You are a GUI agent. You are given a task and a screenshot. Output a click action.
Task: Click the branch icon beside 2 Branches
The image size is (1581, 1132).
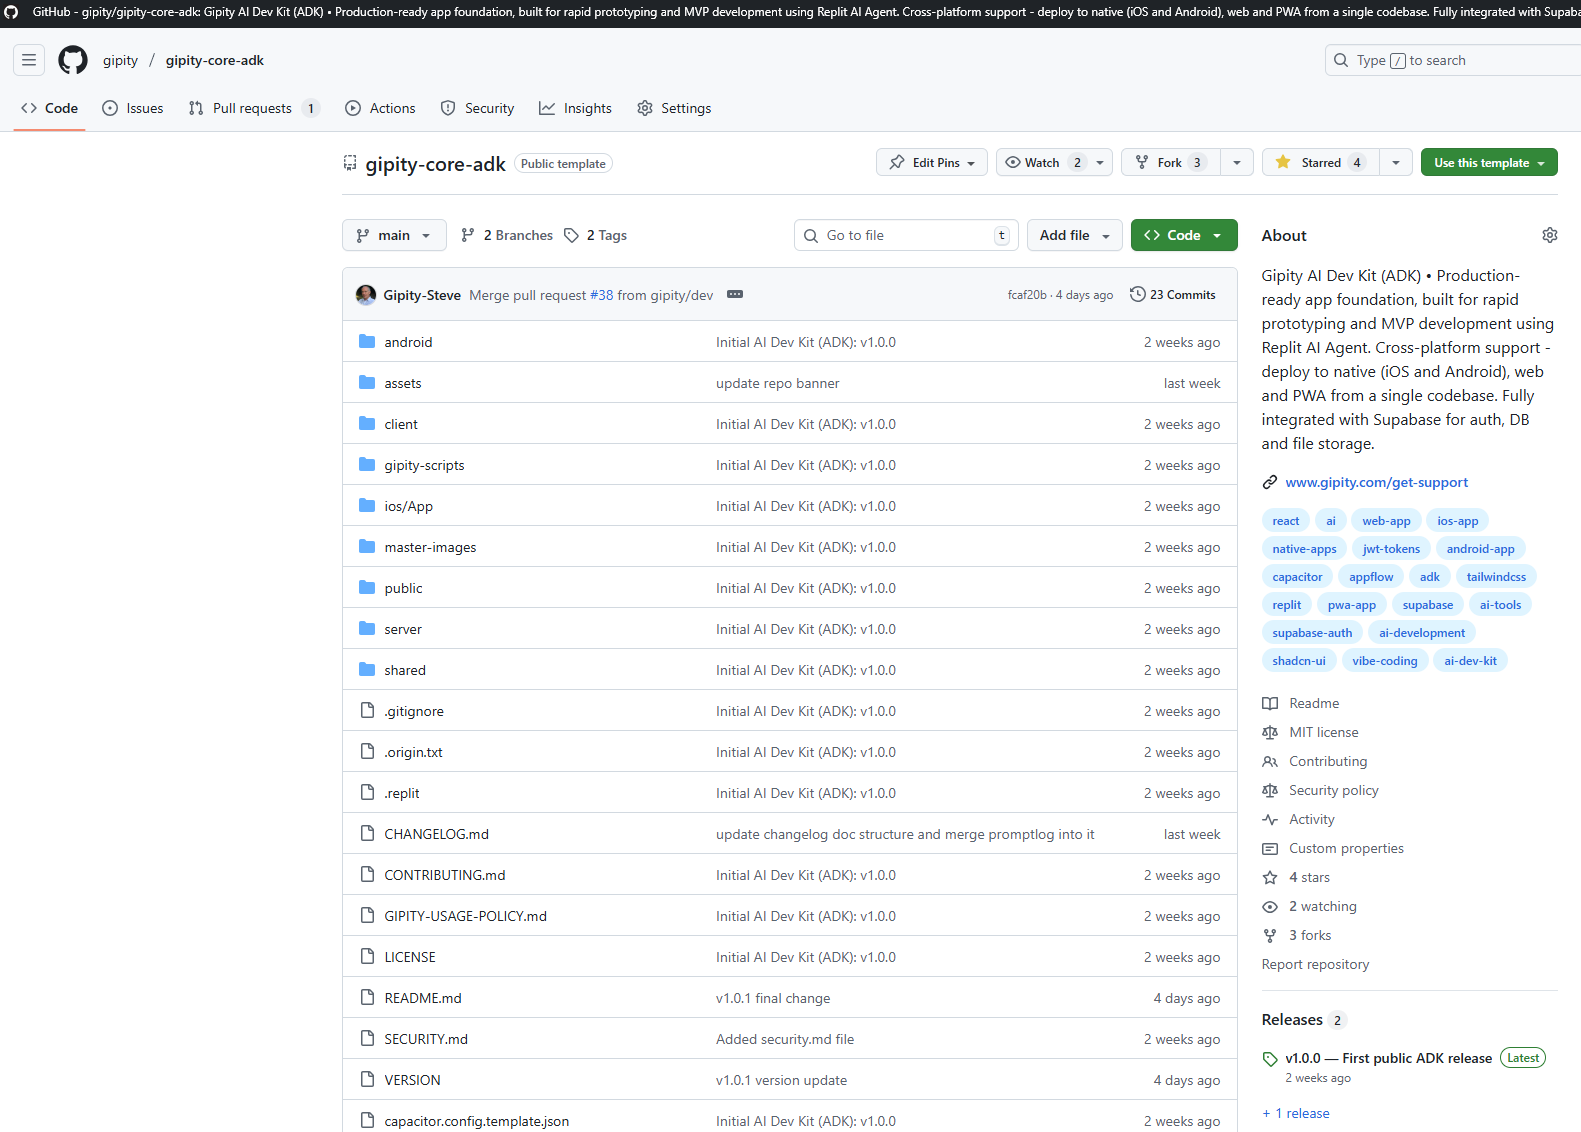point(468,235)
